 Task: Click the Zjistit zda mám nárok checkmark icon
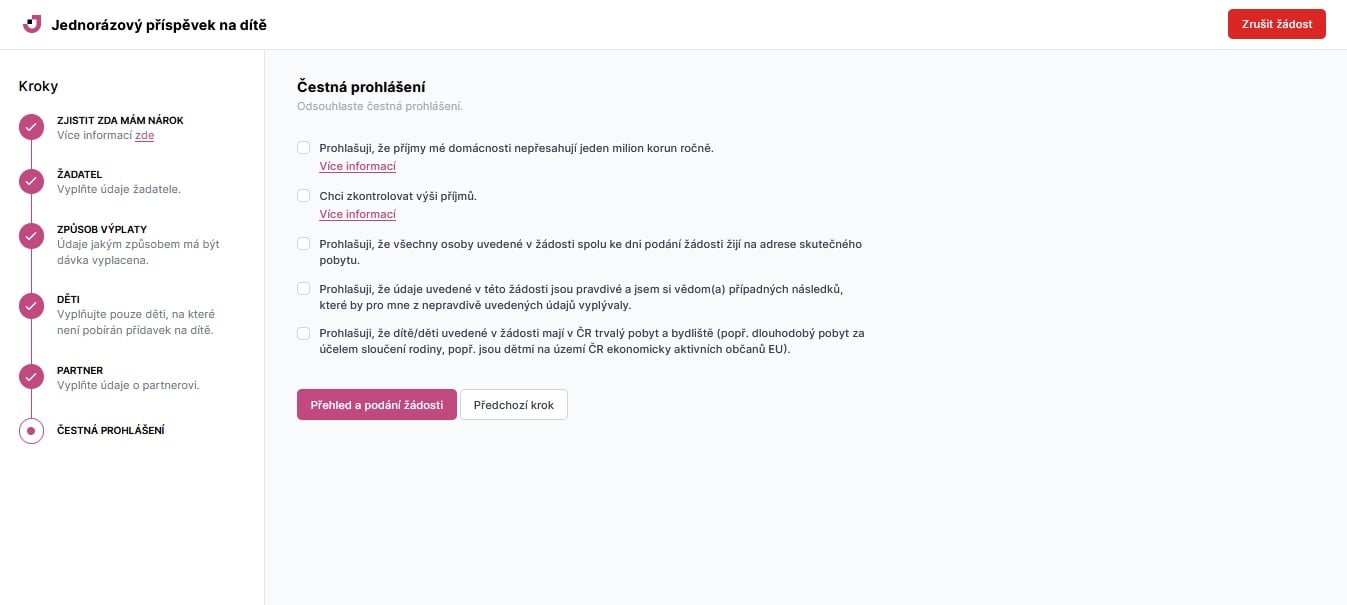(31, 127)
